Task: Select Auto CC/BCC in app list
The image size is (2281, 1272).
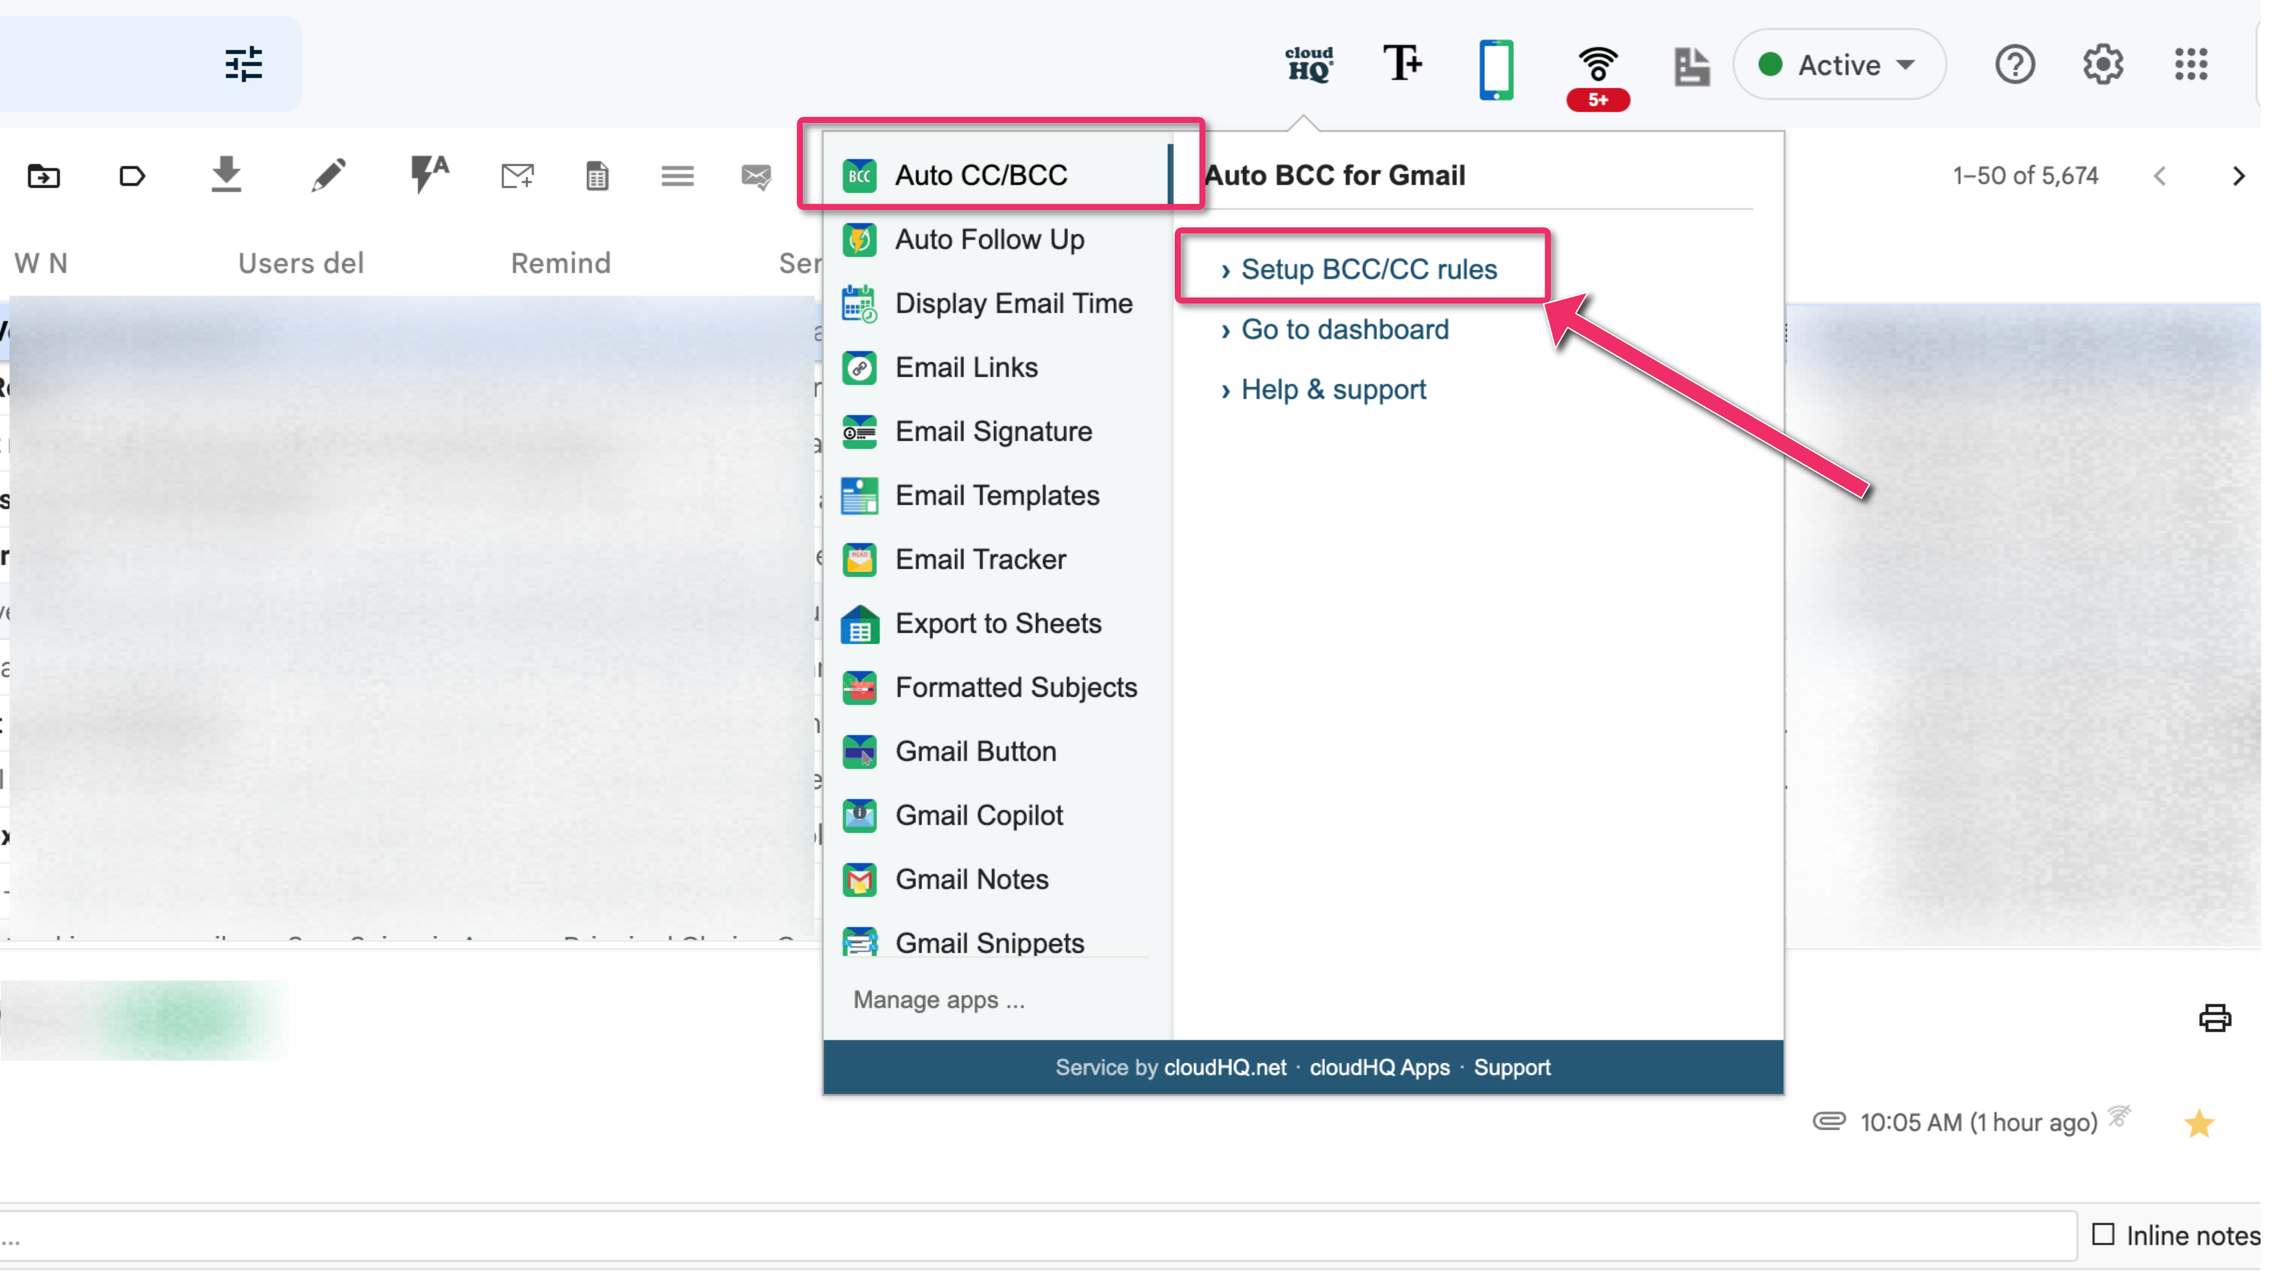Action: point(997,175)
